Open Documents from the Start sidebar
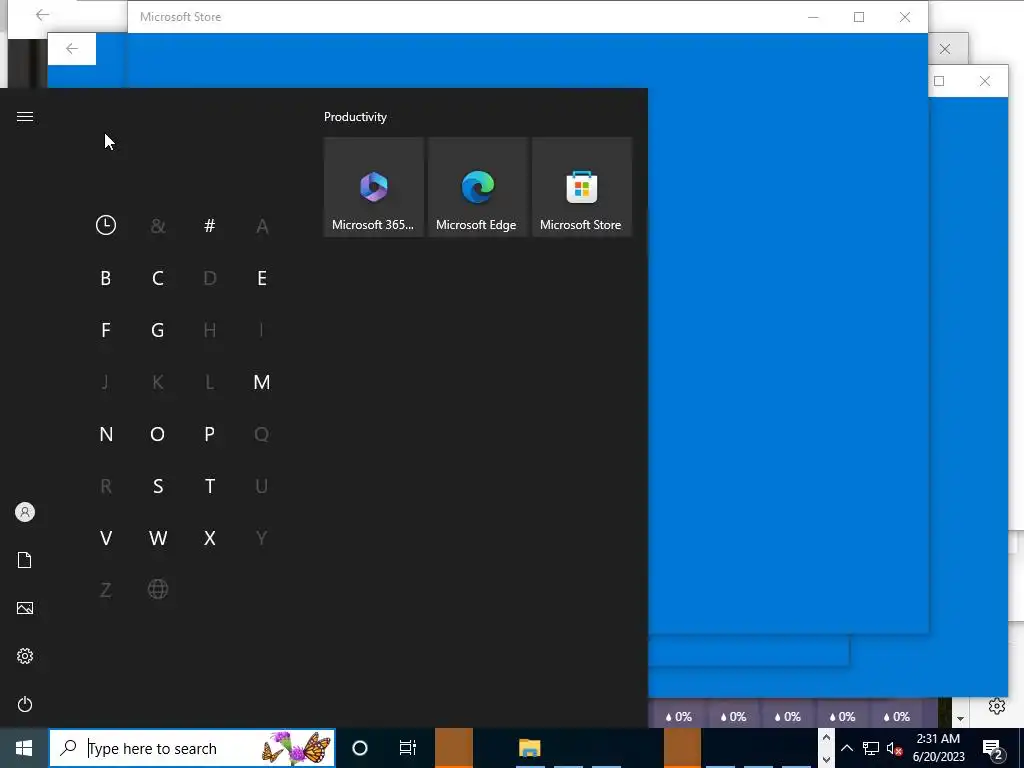The image size is (1024, 768). tap(25, 560)
